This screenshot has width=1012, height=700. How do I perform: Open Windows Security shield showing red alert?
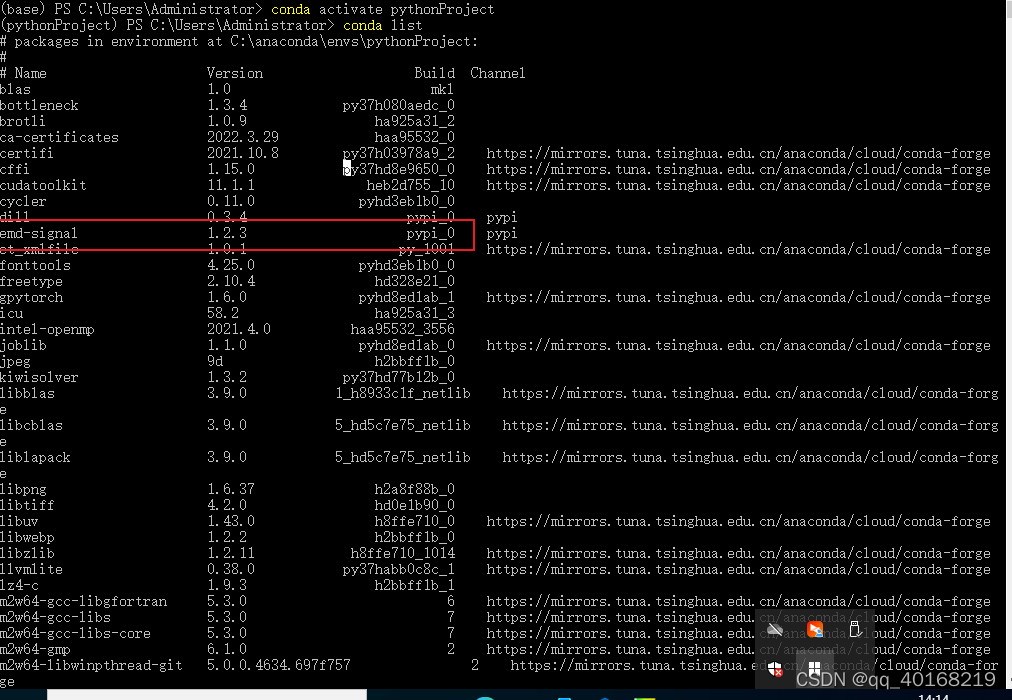click(775, 668)
